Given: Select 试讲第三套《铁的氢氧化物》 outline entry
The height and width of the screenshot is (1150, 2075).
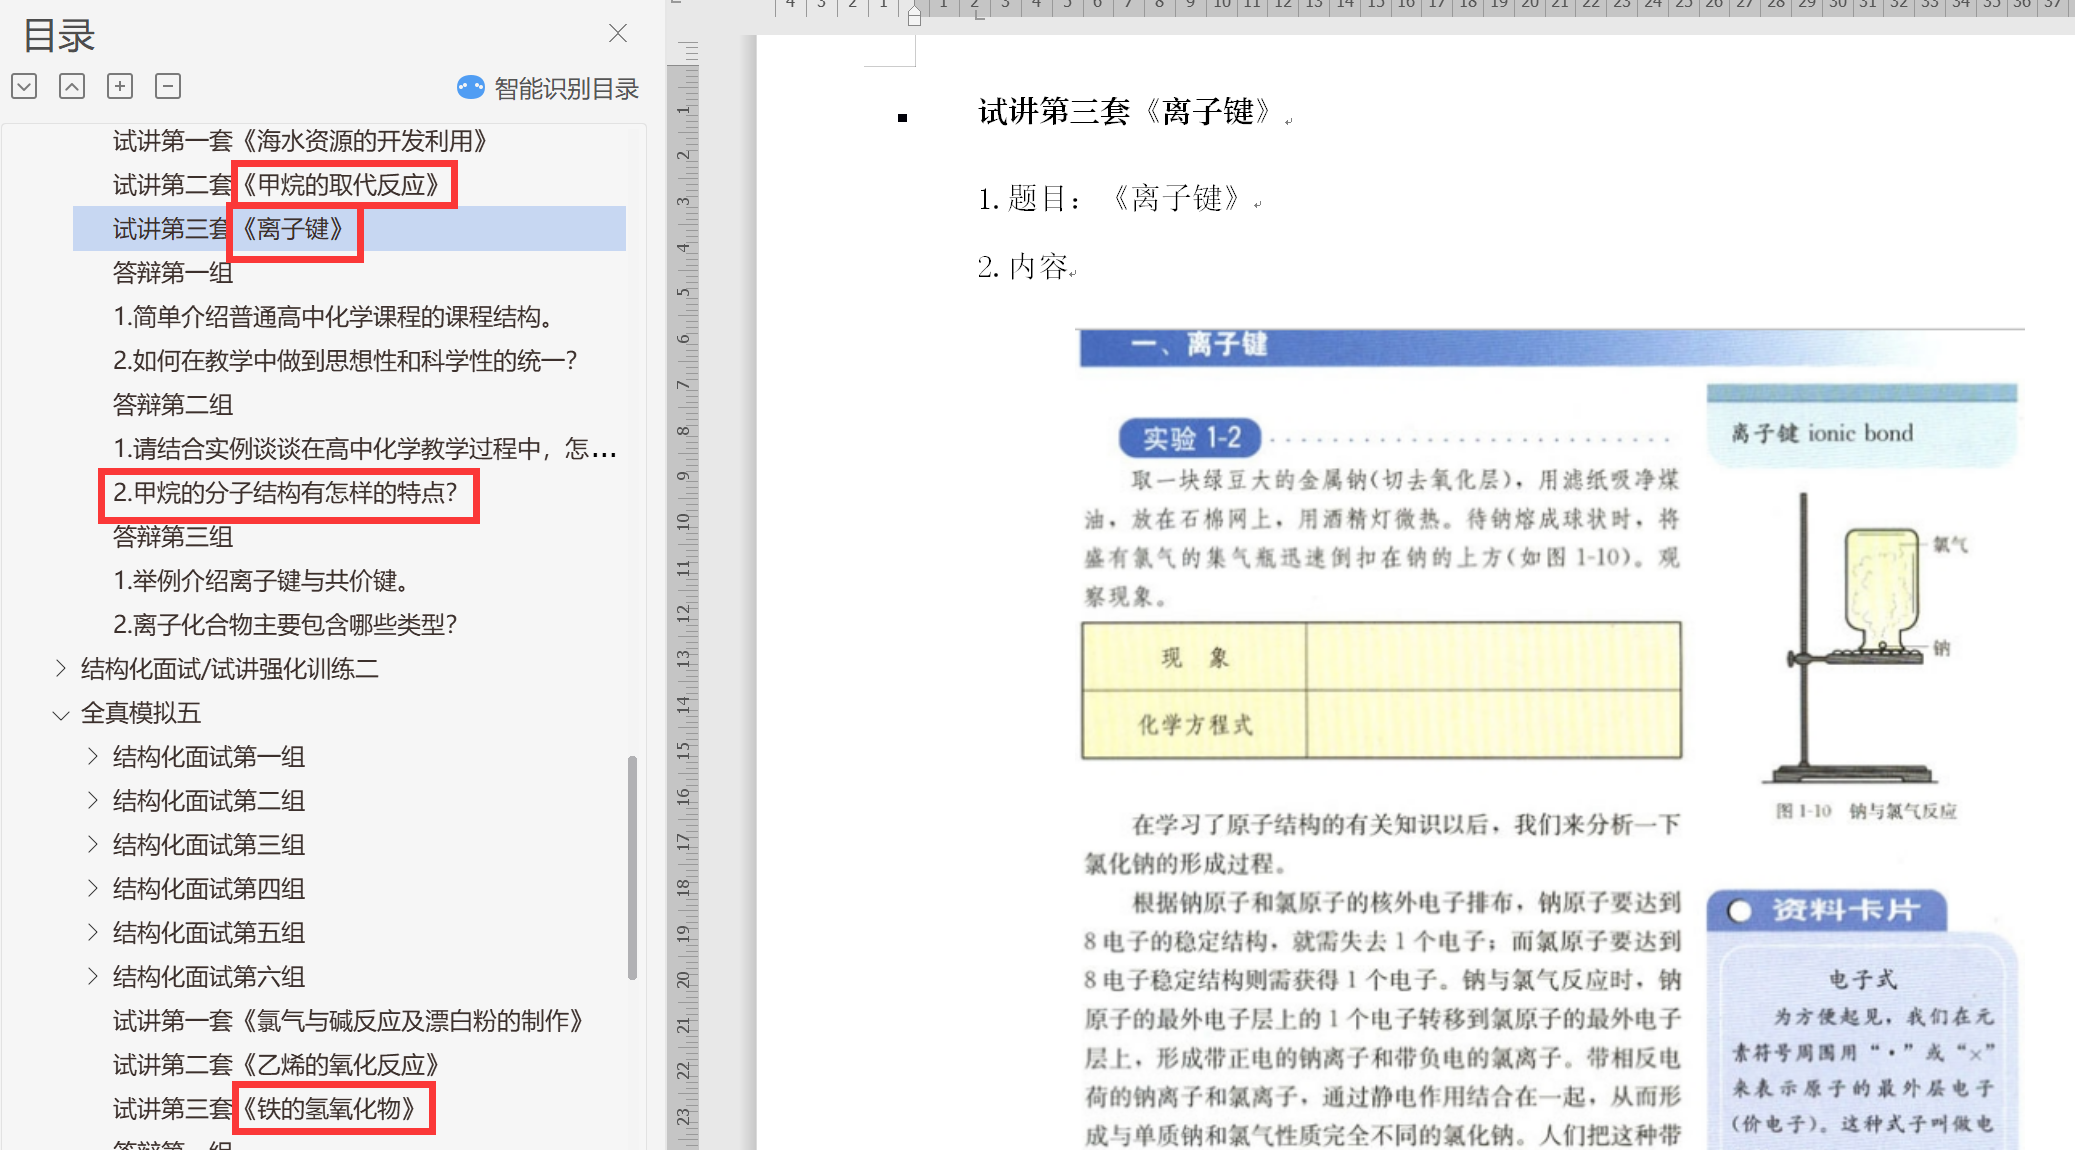Looking at the screenshot, I should [x=263, y=1109].
